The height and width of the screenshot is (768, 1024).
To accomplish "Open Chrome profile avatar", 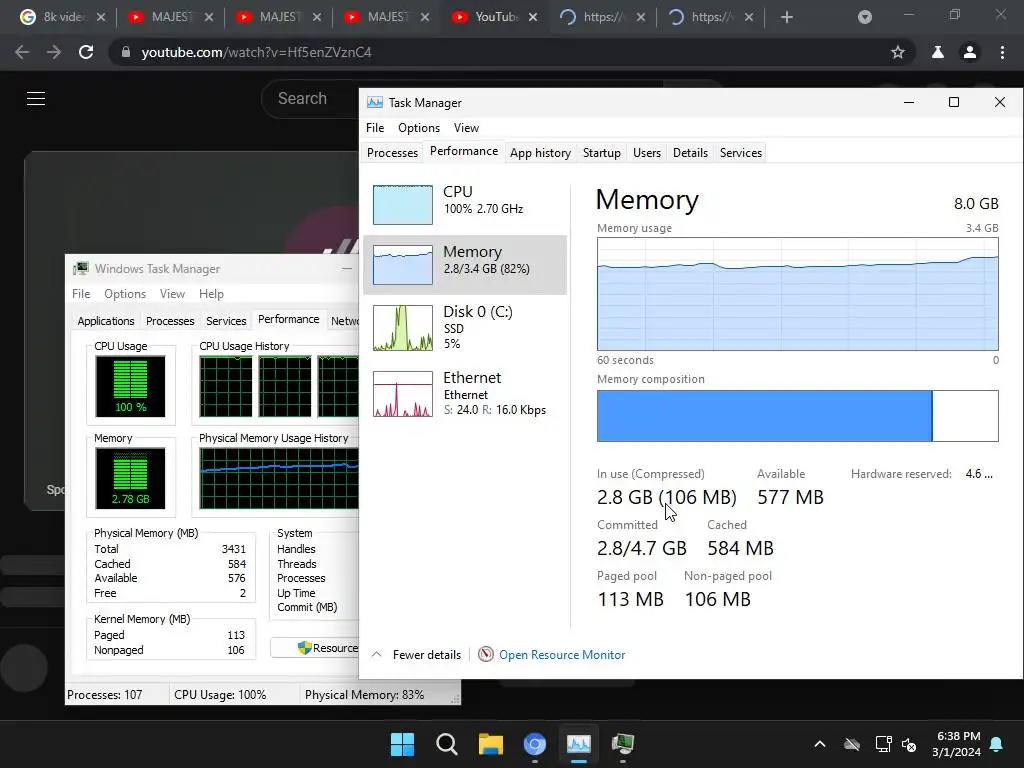I will pos(970,52).
